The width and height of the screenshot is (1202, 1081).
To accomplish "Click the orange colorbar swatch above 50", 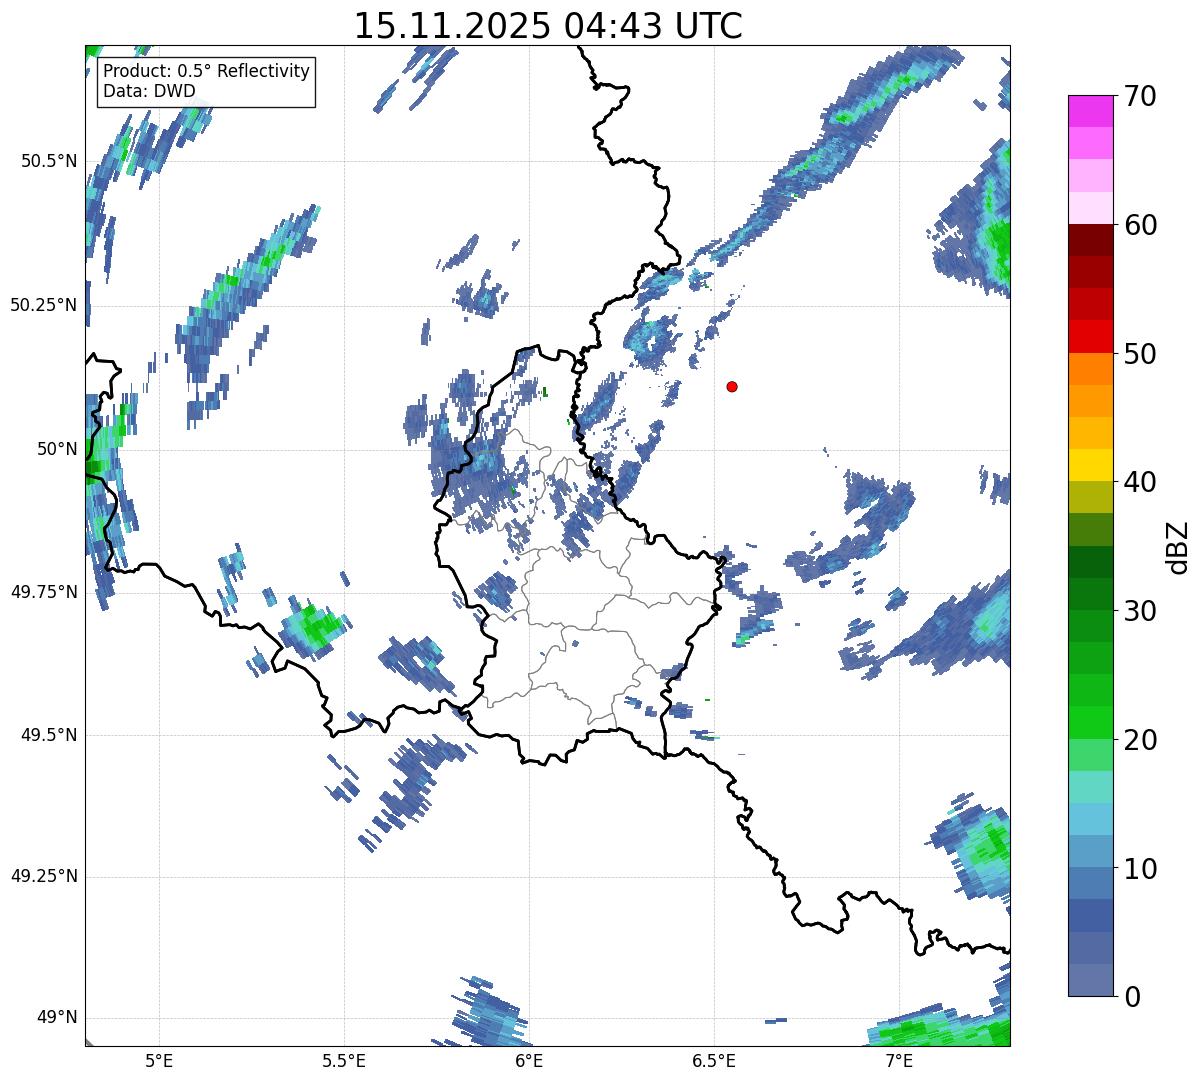I will (x=1090, y=369).
